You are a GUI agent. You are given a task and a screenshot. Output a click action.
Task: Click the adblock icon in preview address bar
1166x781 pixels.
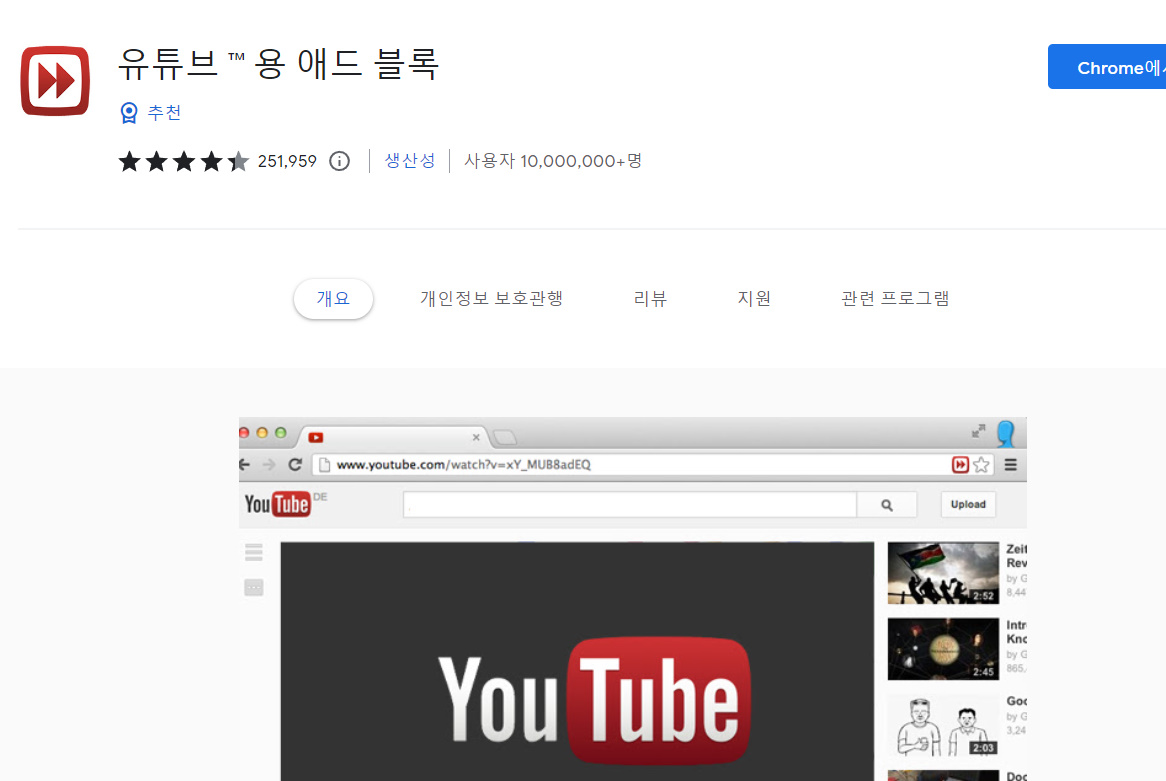960,465
